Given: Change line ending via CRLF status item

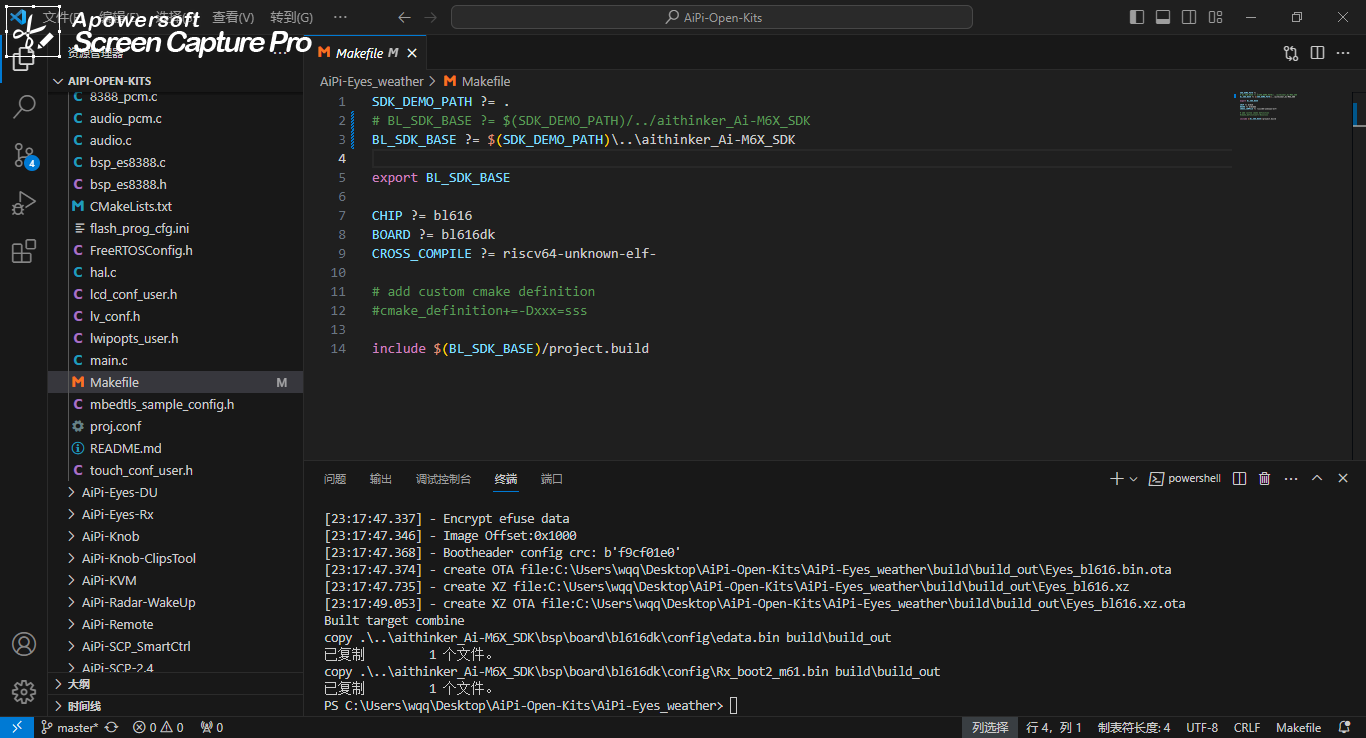Looking at the screenshot, I should 1247,728.
